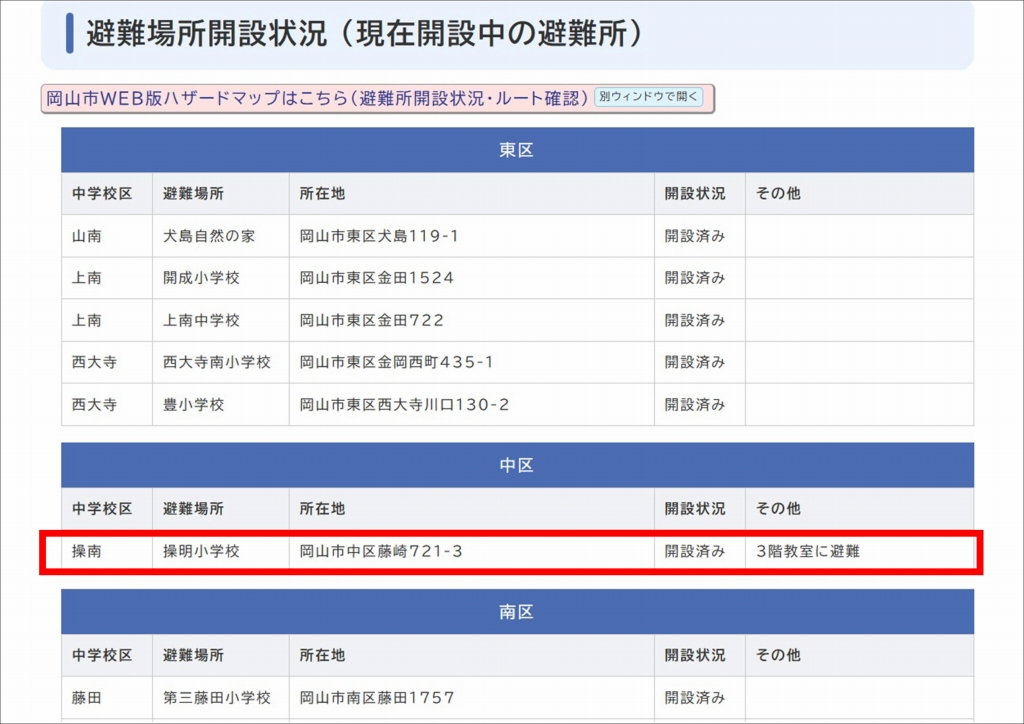This screenshot has height=724, width=1024.
Task: Click 所在地 column header in 東区 table
Action: click(322, 193)
